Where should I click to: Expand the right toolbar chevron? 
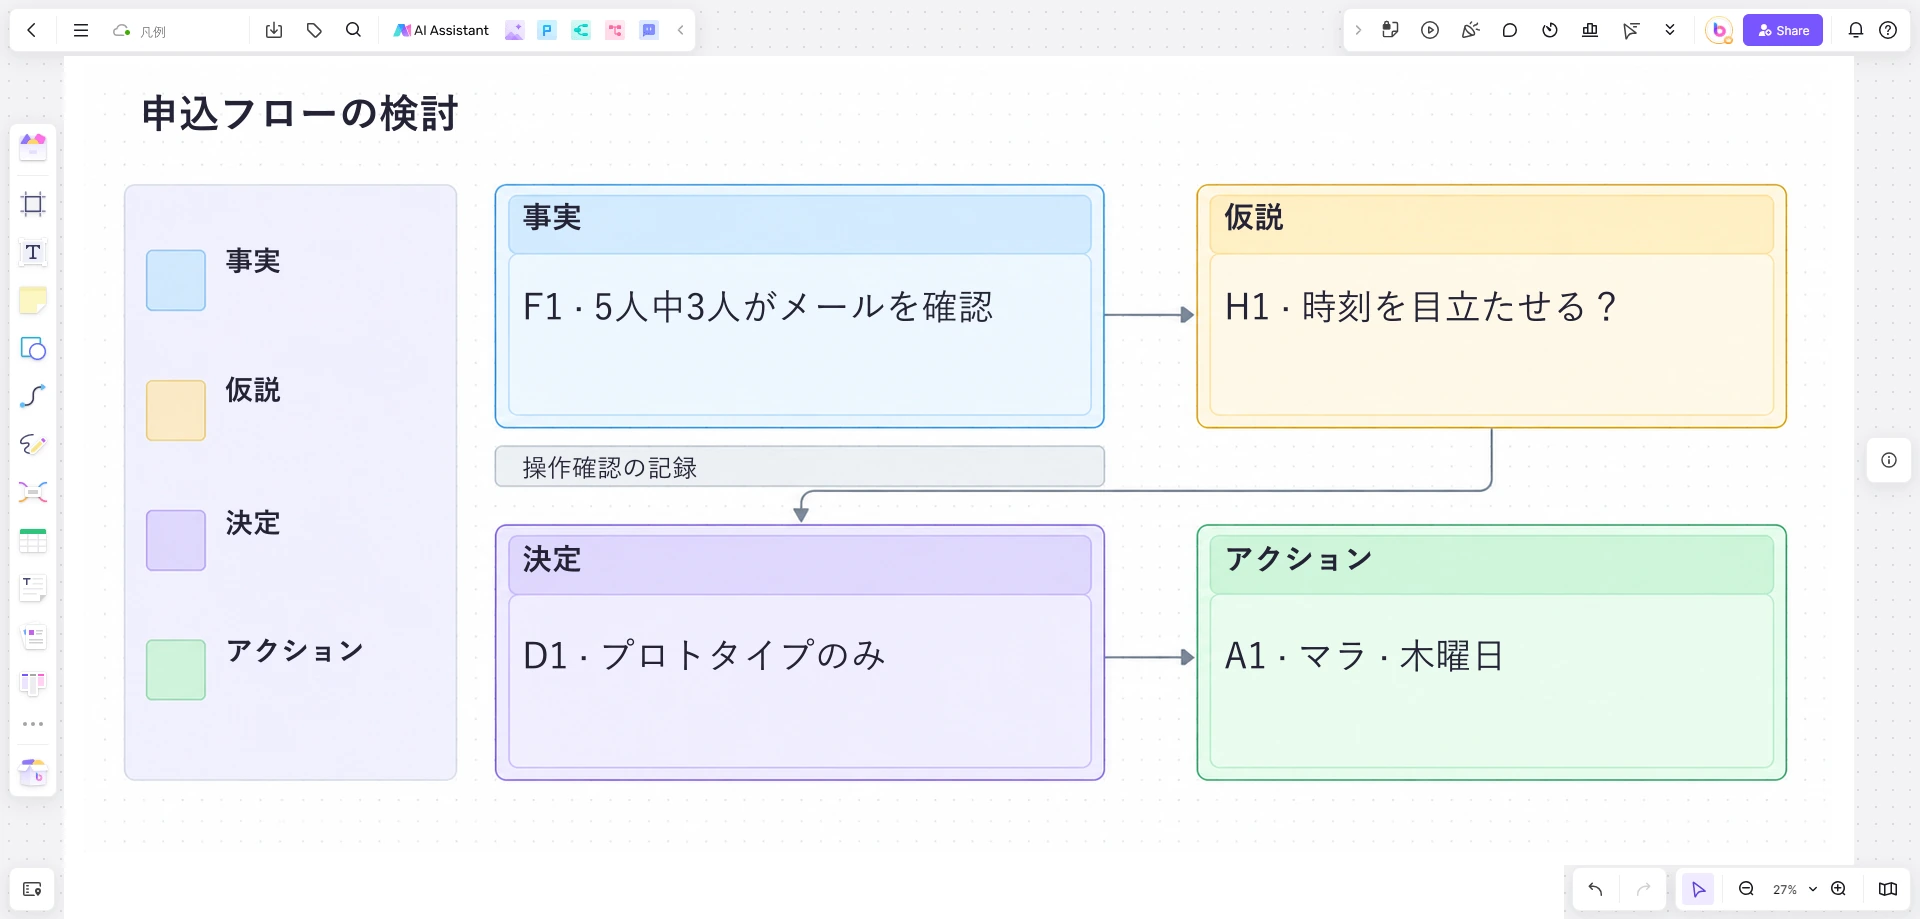(1358, 30)
